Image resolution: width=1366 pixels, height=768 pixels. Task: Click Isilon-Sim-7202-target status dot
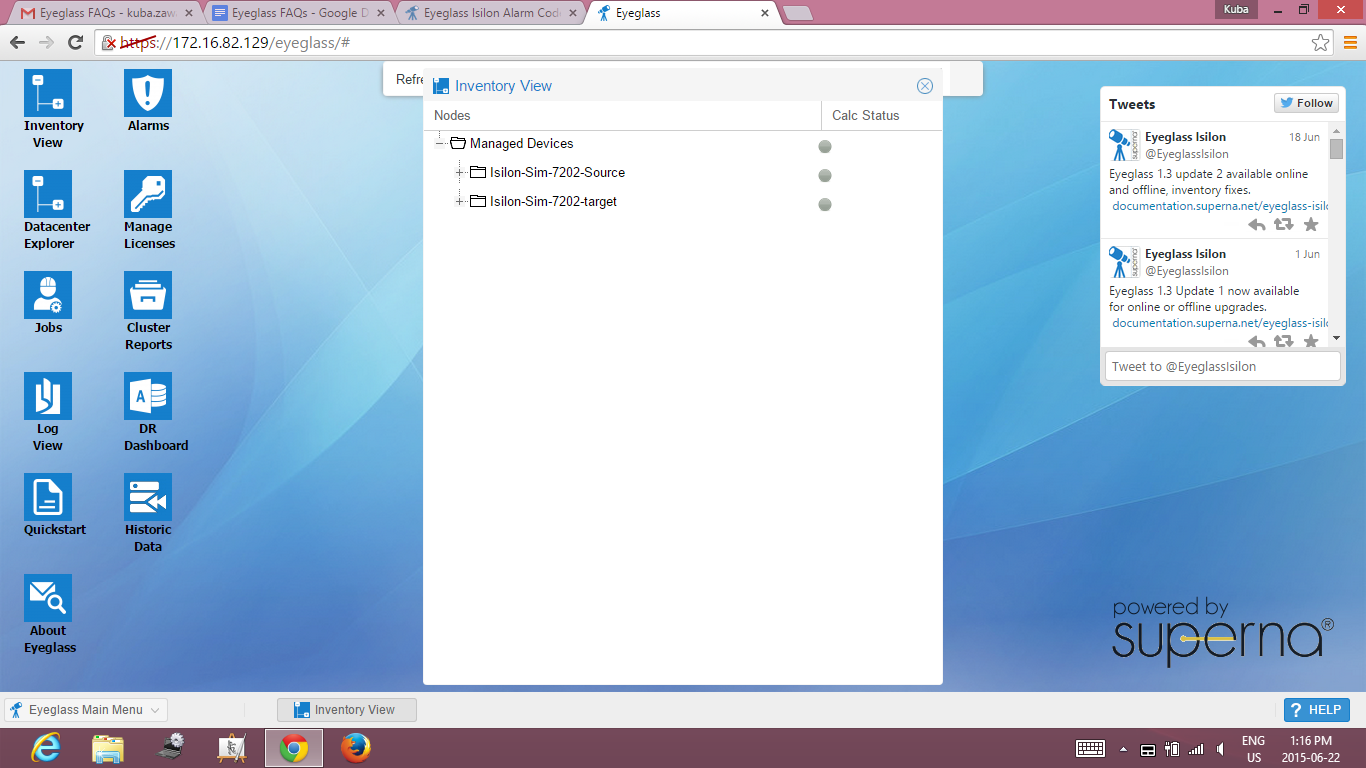pos(825,204)
